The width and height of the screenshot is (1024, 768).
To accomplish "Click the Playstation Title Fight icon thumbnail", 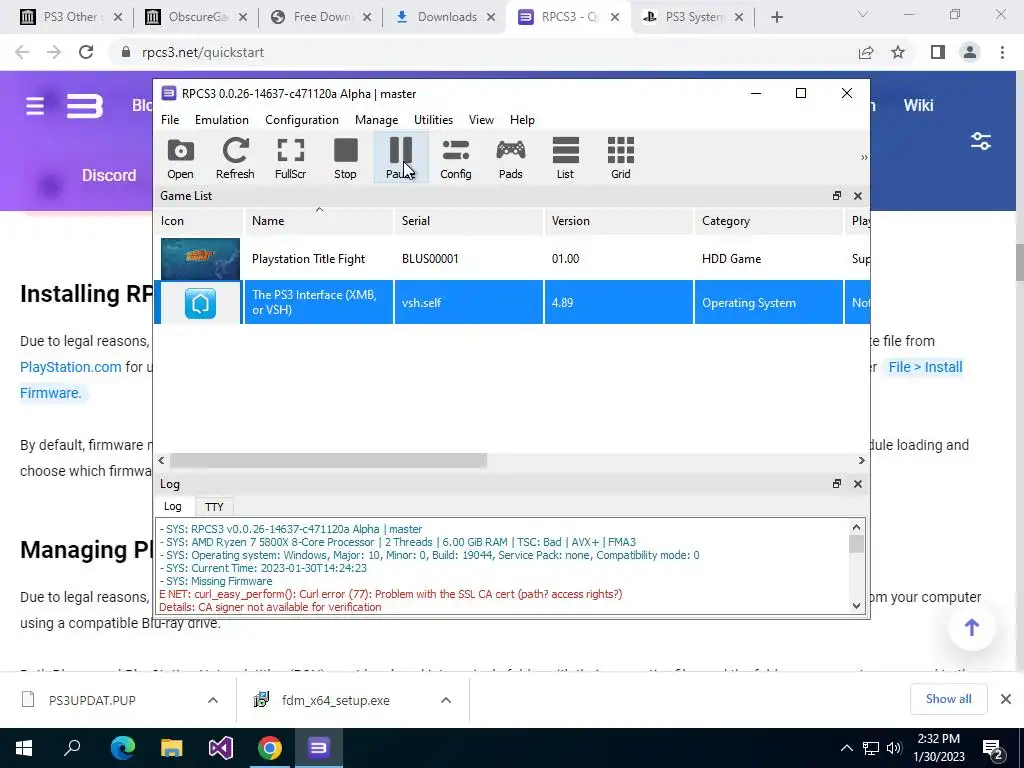I will (200, 259).
